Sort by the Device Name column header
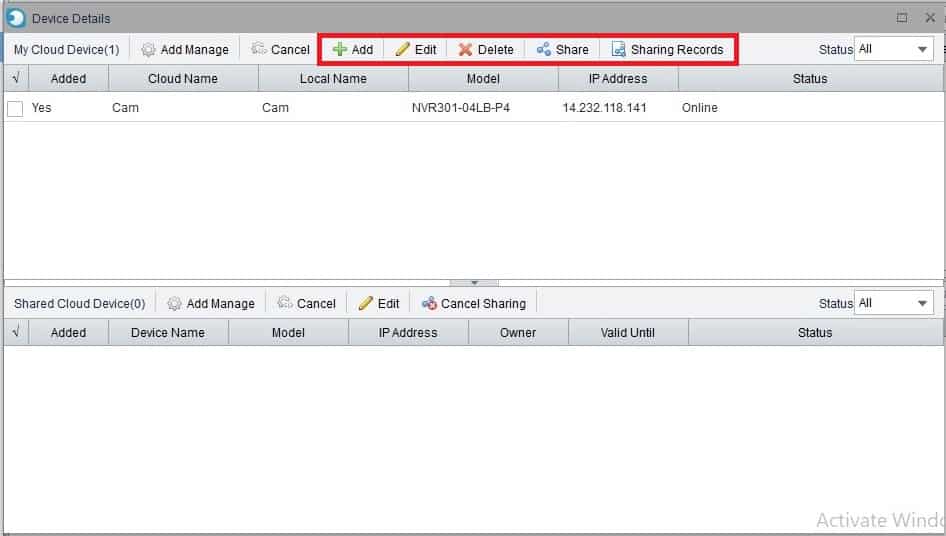 [x=168, y=333]
